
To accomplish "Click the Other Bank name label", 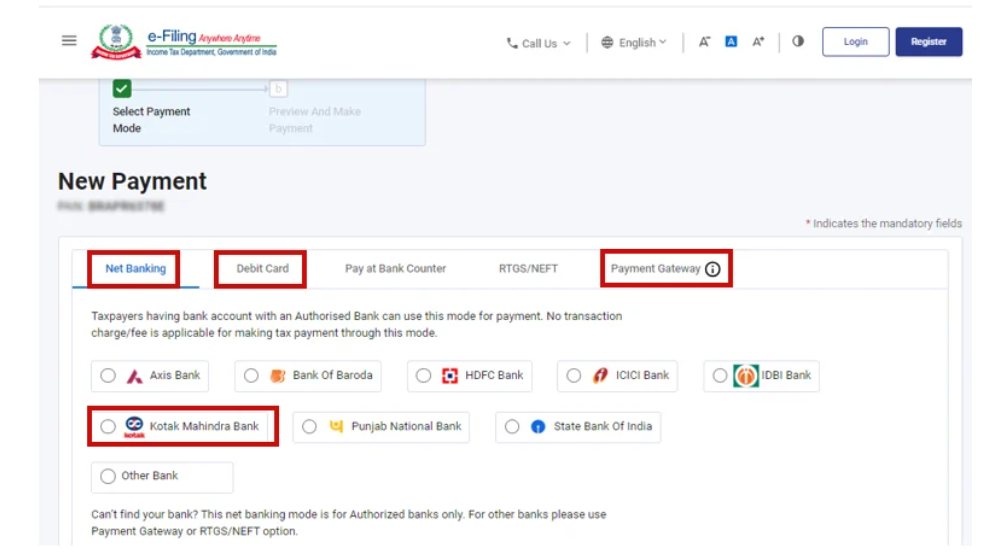I will point(150,476).
